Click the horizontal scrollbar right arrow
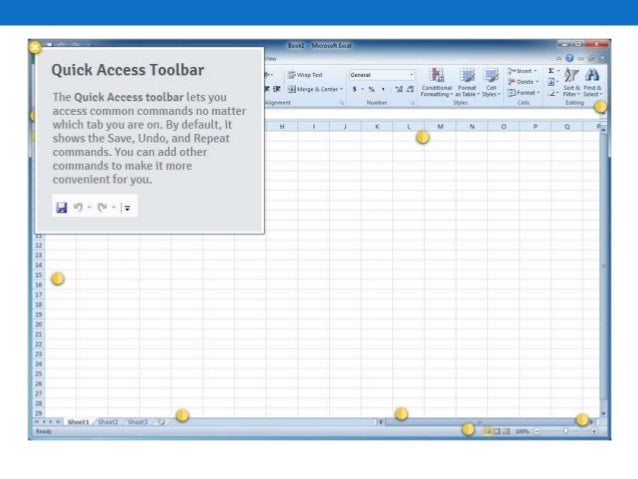Image resolution: width=638 pixels, height=479 pixels. click(x=591, y=422)
